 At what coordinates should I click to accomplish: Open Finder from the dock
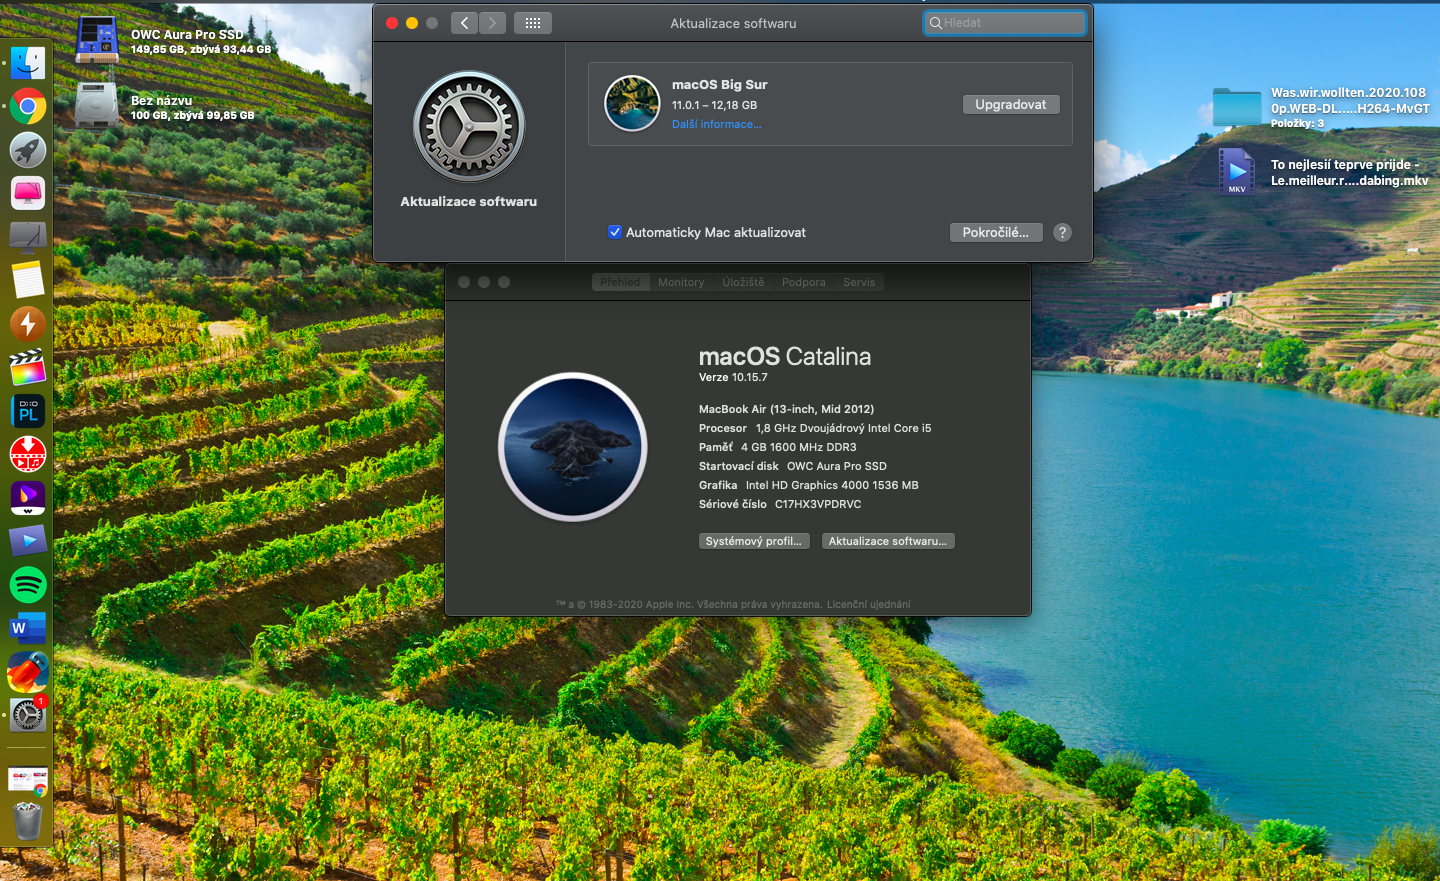28,63
